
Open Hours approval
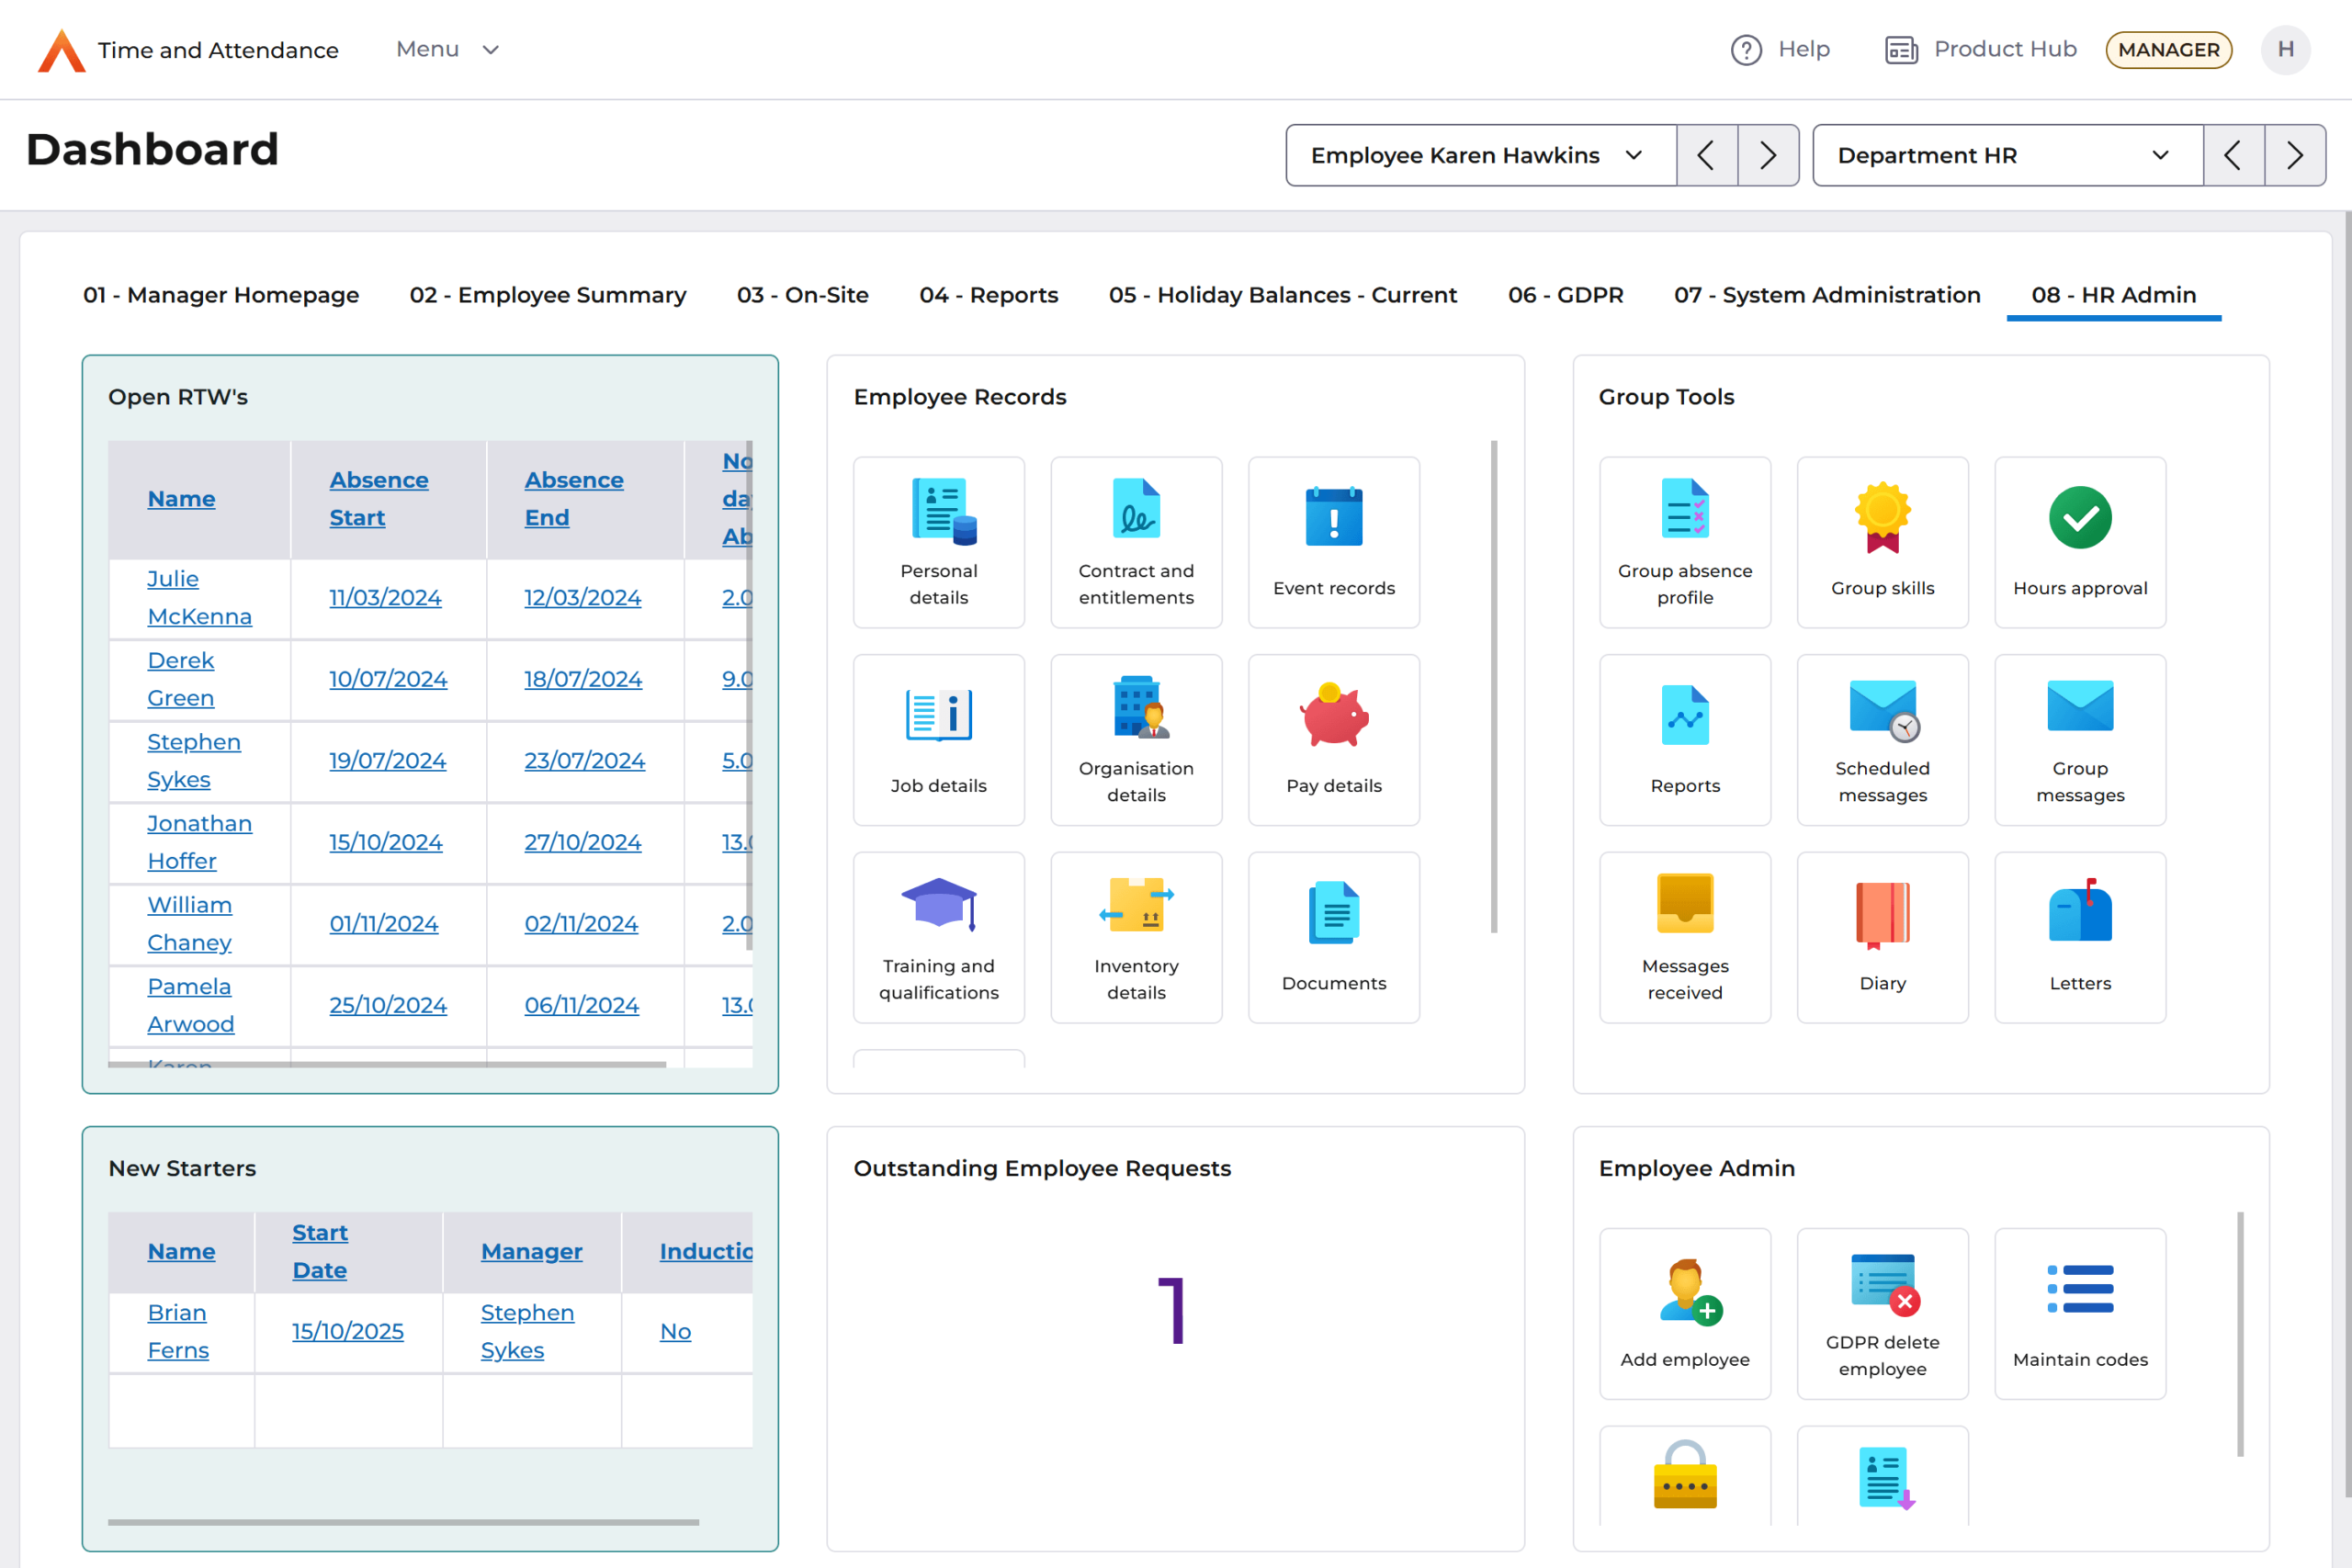pos(2078,541)
